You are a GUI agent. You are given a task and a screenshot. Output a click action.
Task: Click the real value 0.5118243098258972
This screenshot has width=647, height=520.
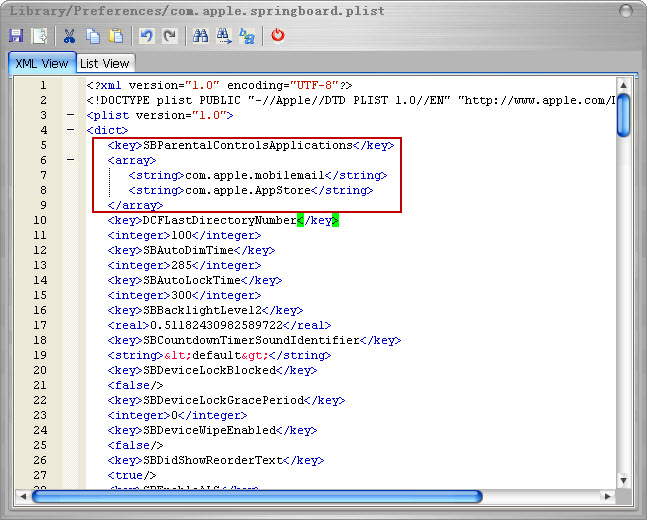[x=216, y=325]
